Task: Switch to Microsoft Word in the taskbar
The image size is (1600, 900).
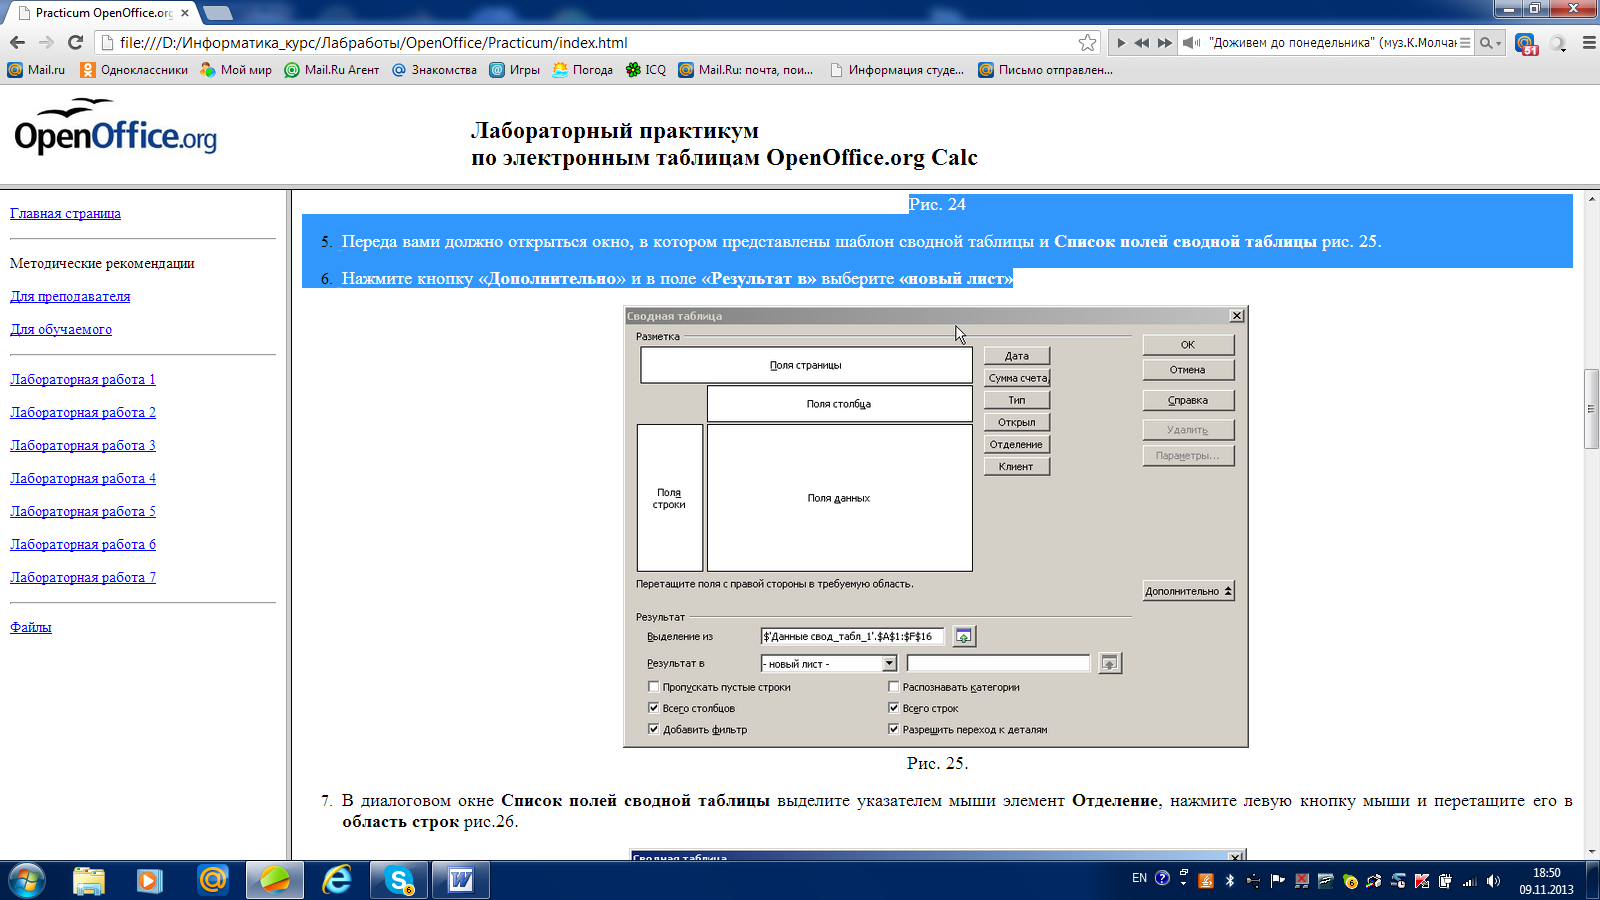Action: (x=461, y=880)
